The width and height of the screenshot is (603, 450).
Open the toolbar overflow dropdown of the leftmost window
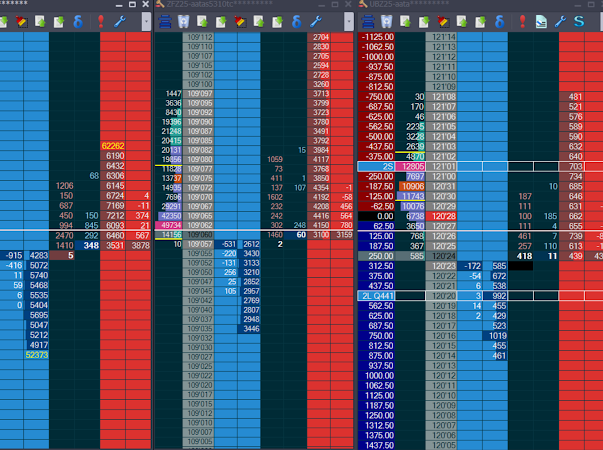(146, 22)
